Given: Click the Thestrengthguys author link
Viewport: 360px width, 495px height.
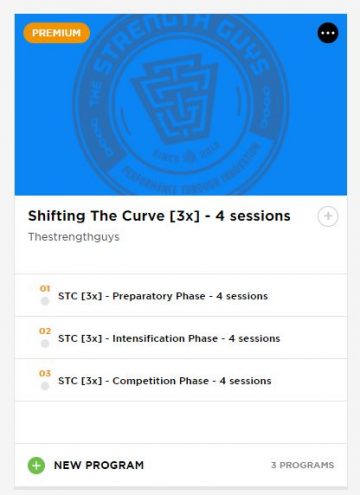Looking at the screenshot, I should pos(74,237).
